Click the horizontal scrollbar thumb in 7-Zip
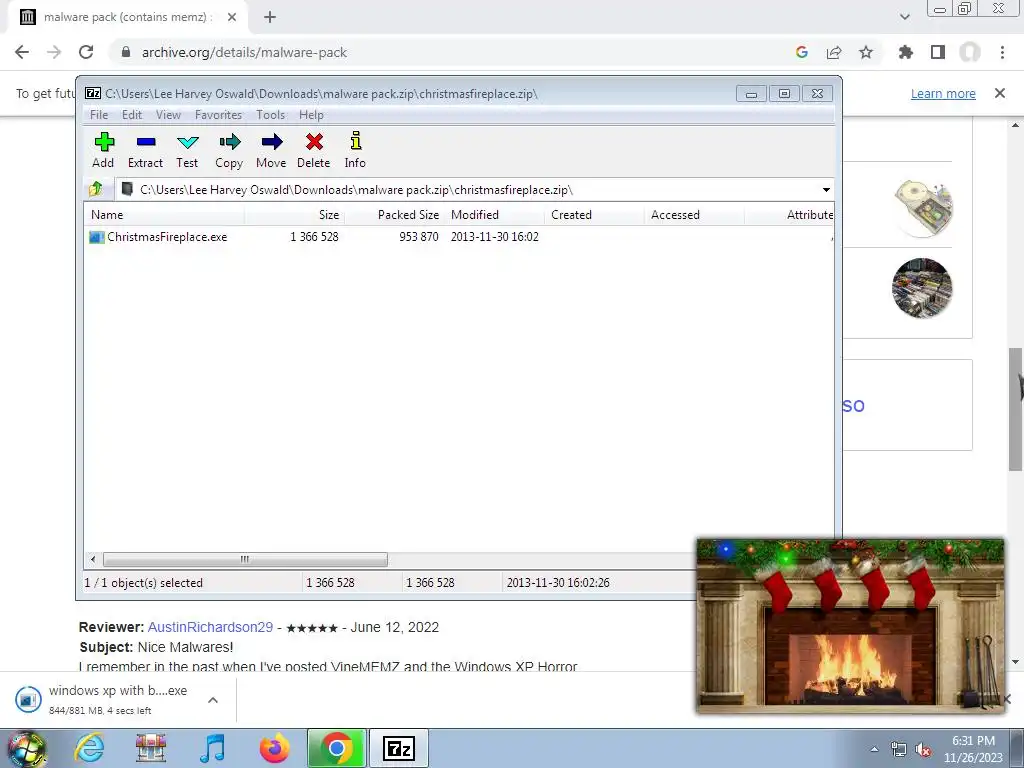The width and height of the screenshot is (1024, 768). tap(245, 560)
